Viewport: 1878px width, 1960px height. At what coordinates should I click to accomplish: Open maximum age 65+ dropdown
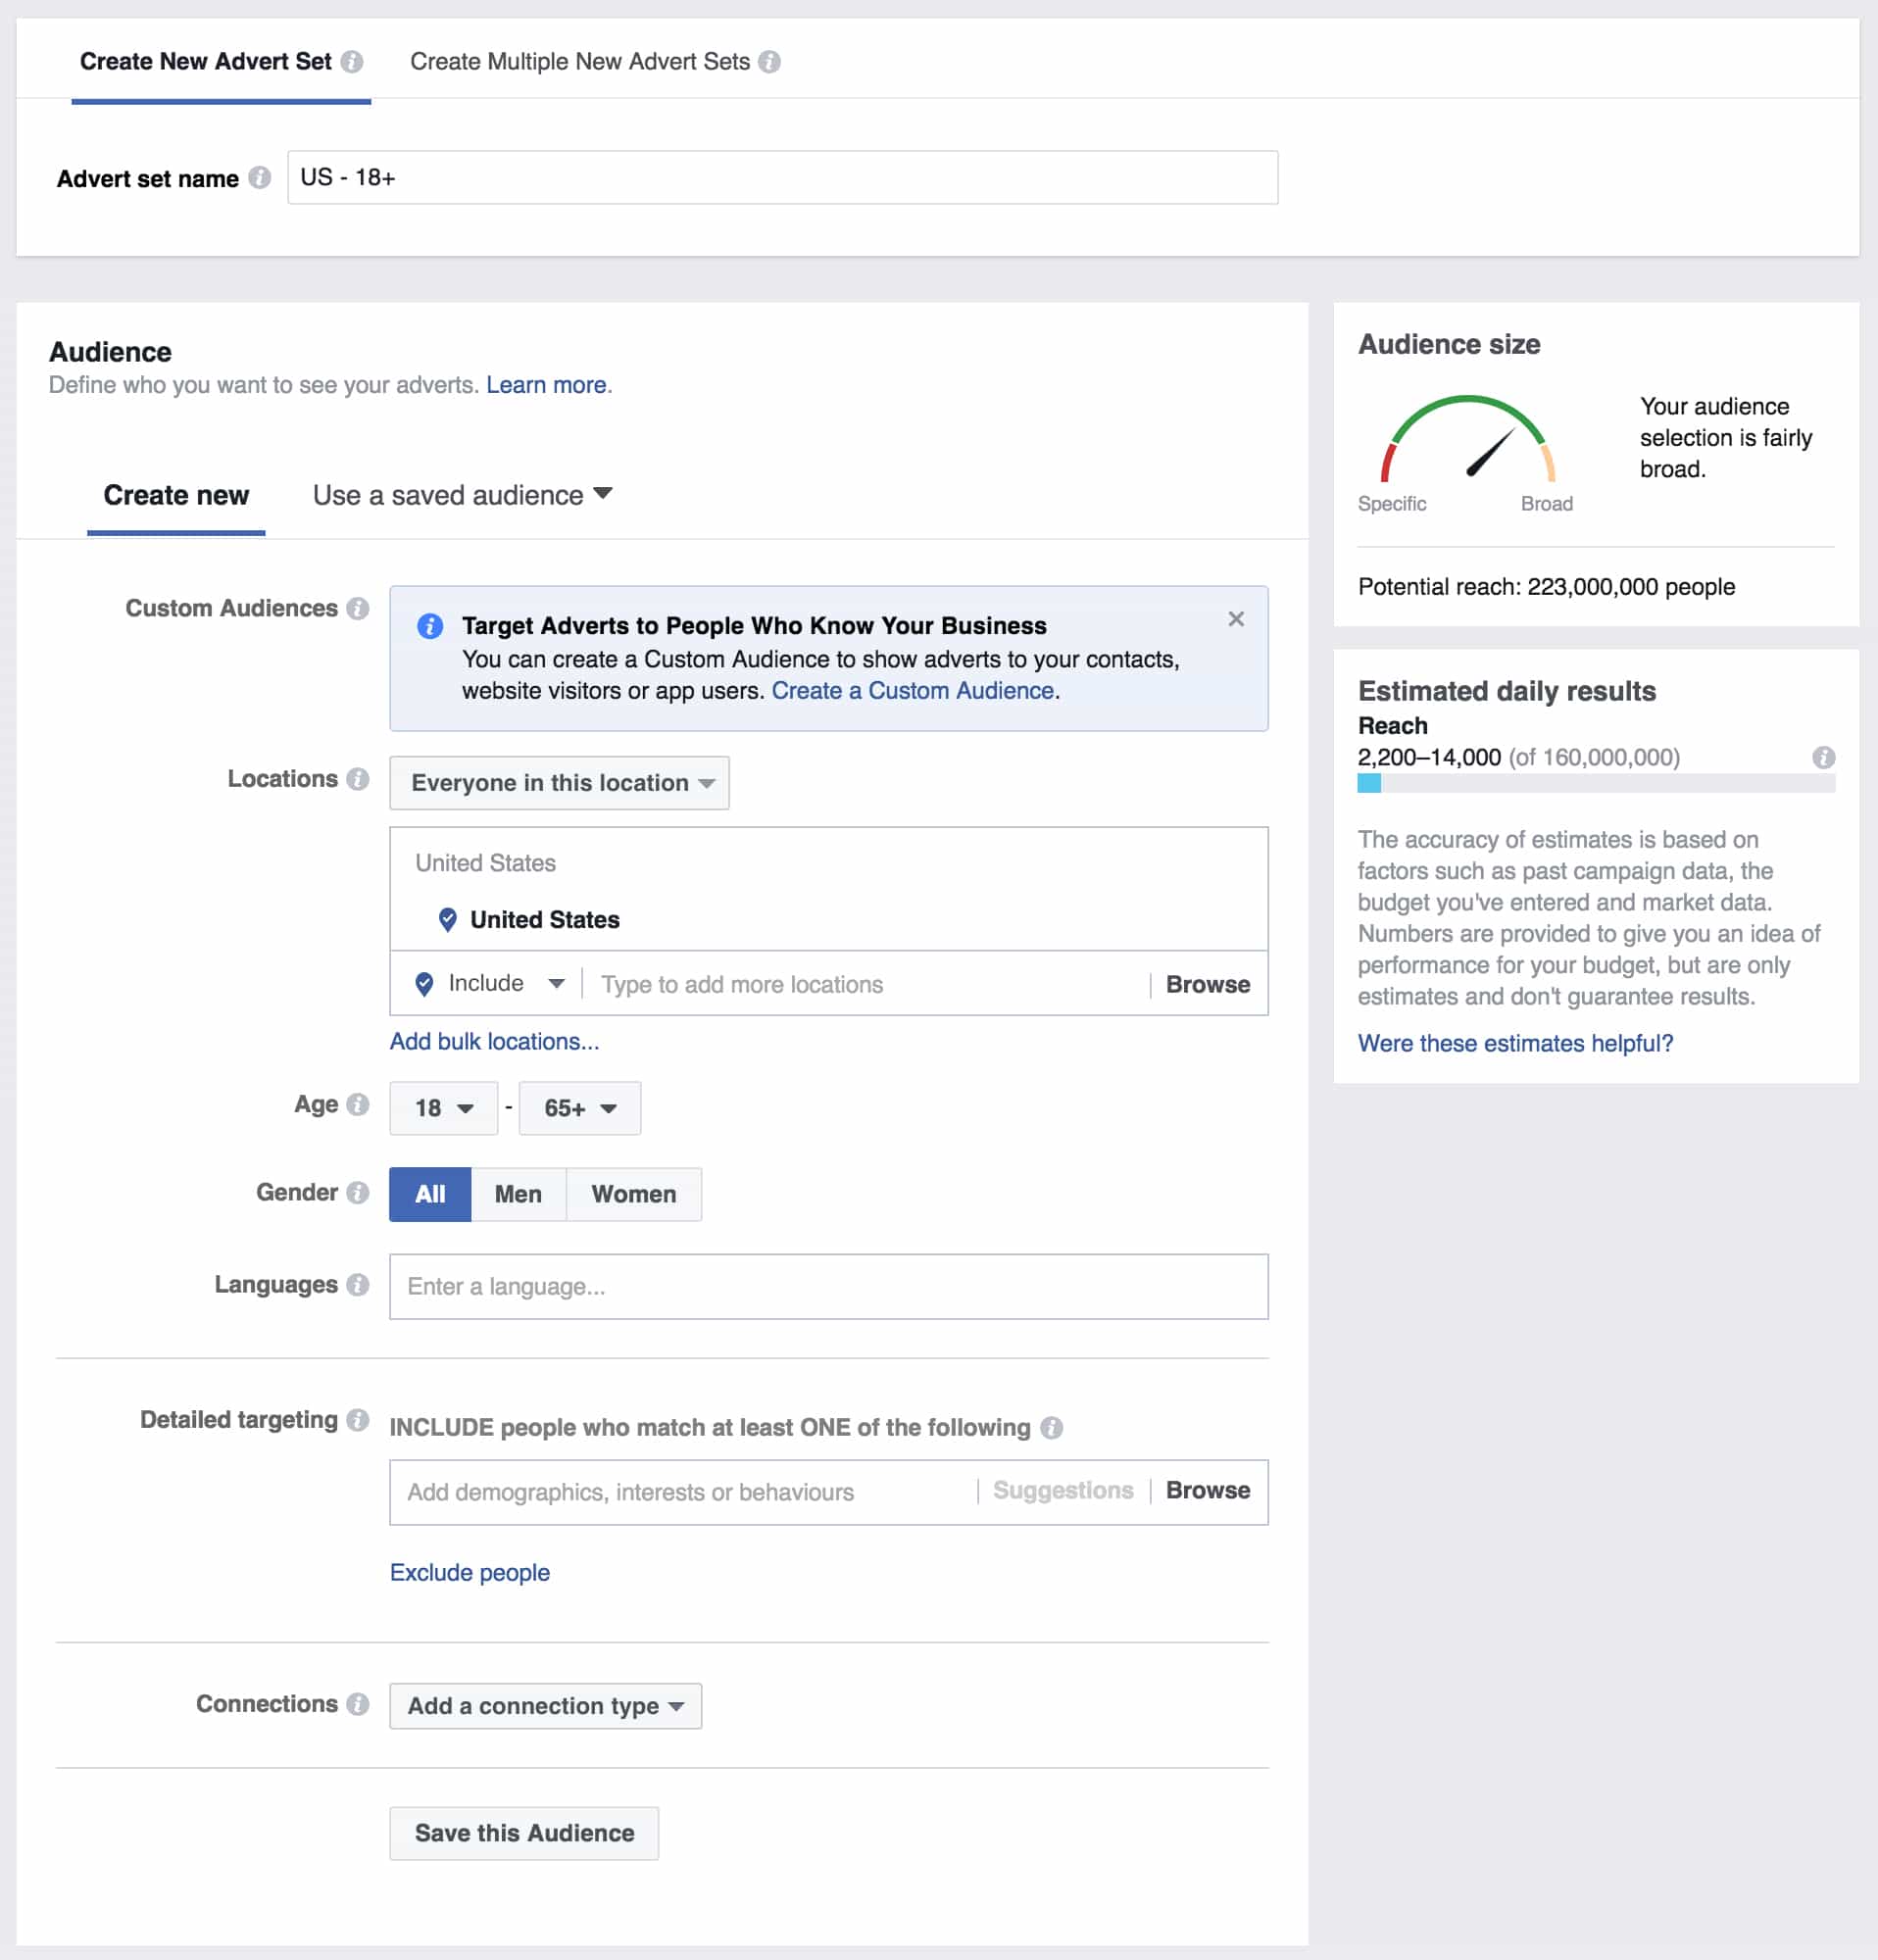(x=580, y=1108)
